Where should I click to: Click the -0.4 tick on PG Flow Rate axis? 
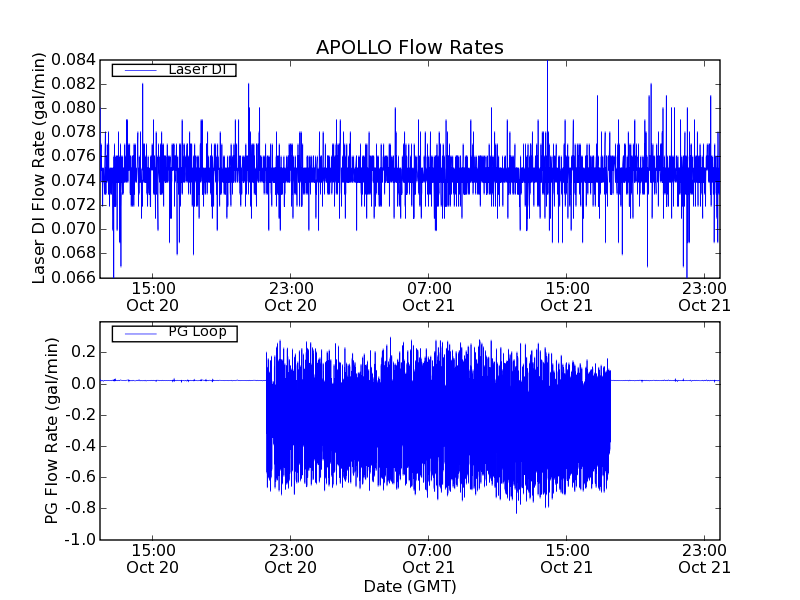click(80, 446)
